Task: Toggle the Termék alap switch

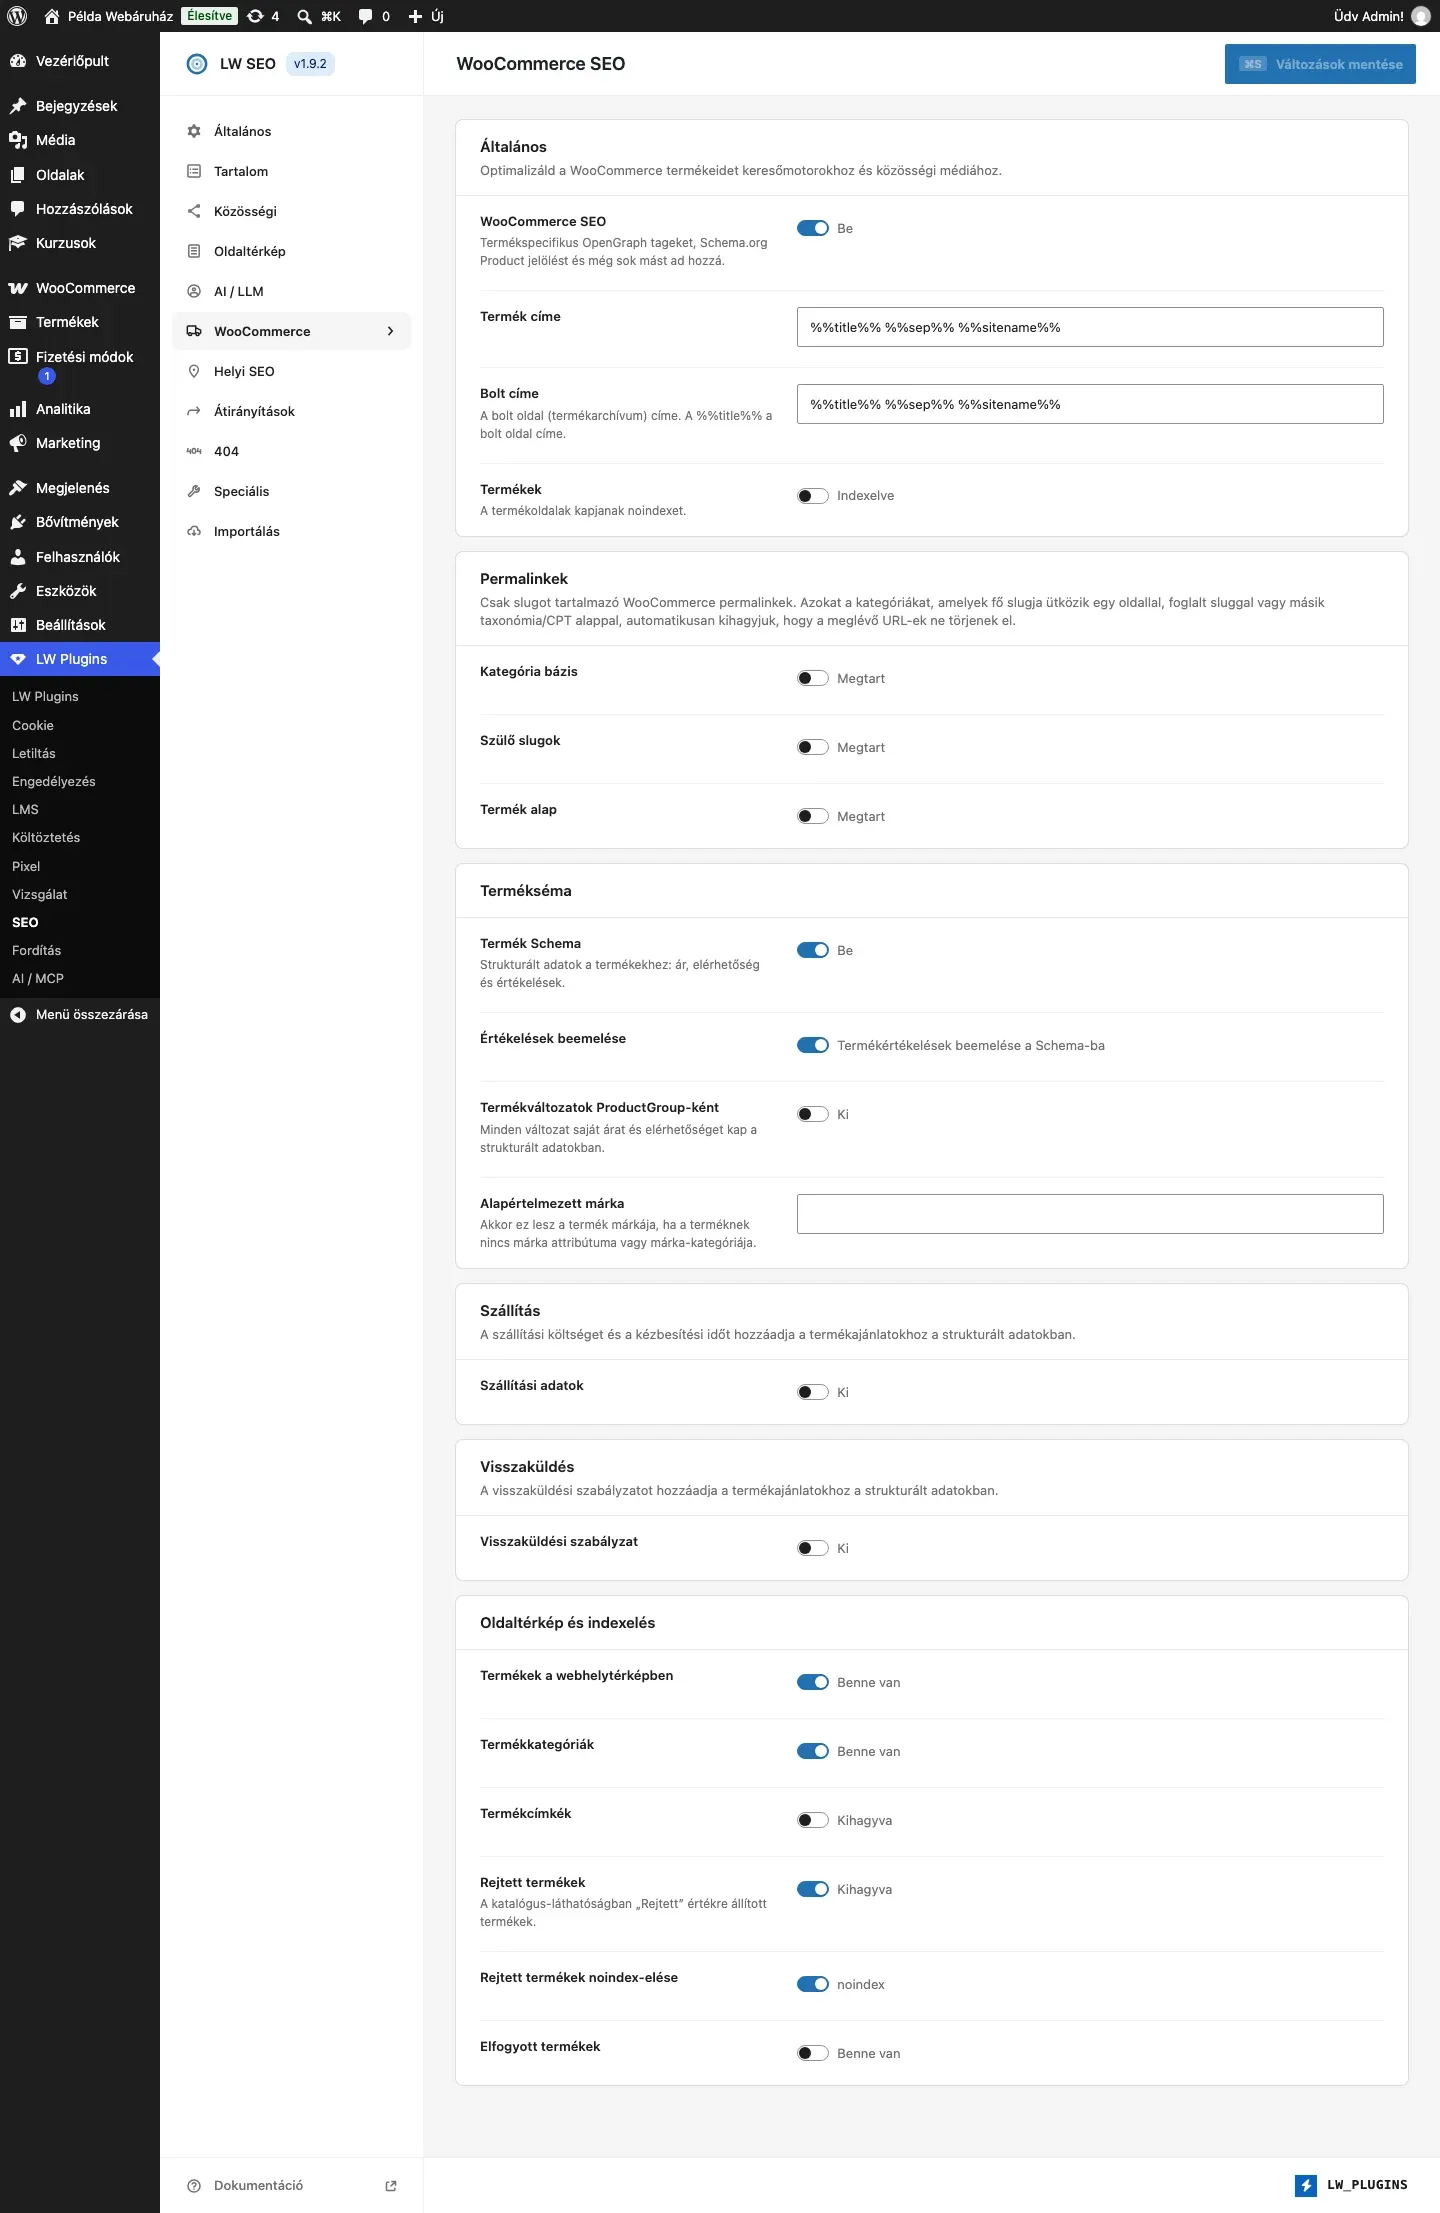Action: 813,816
